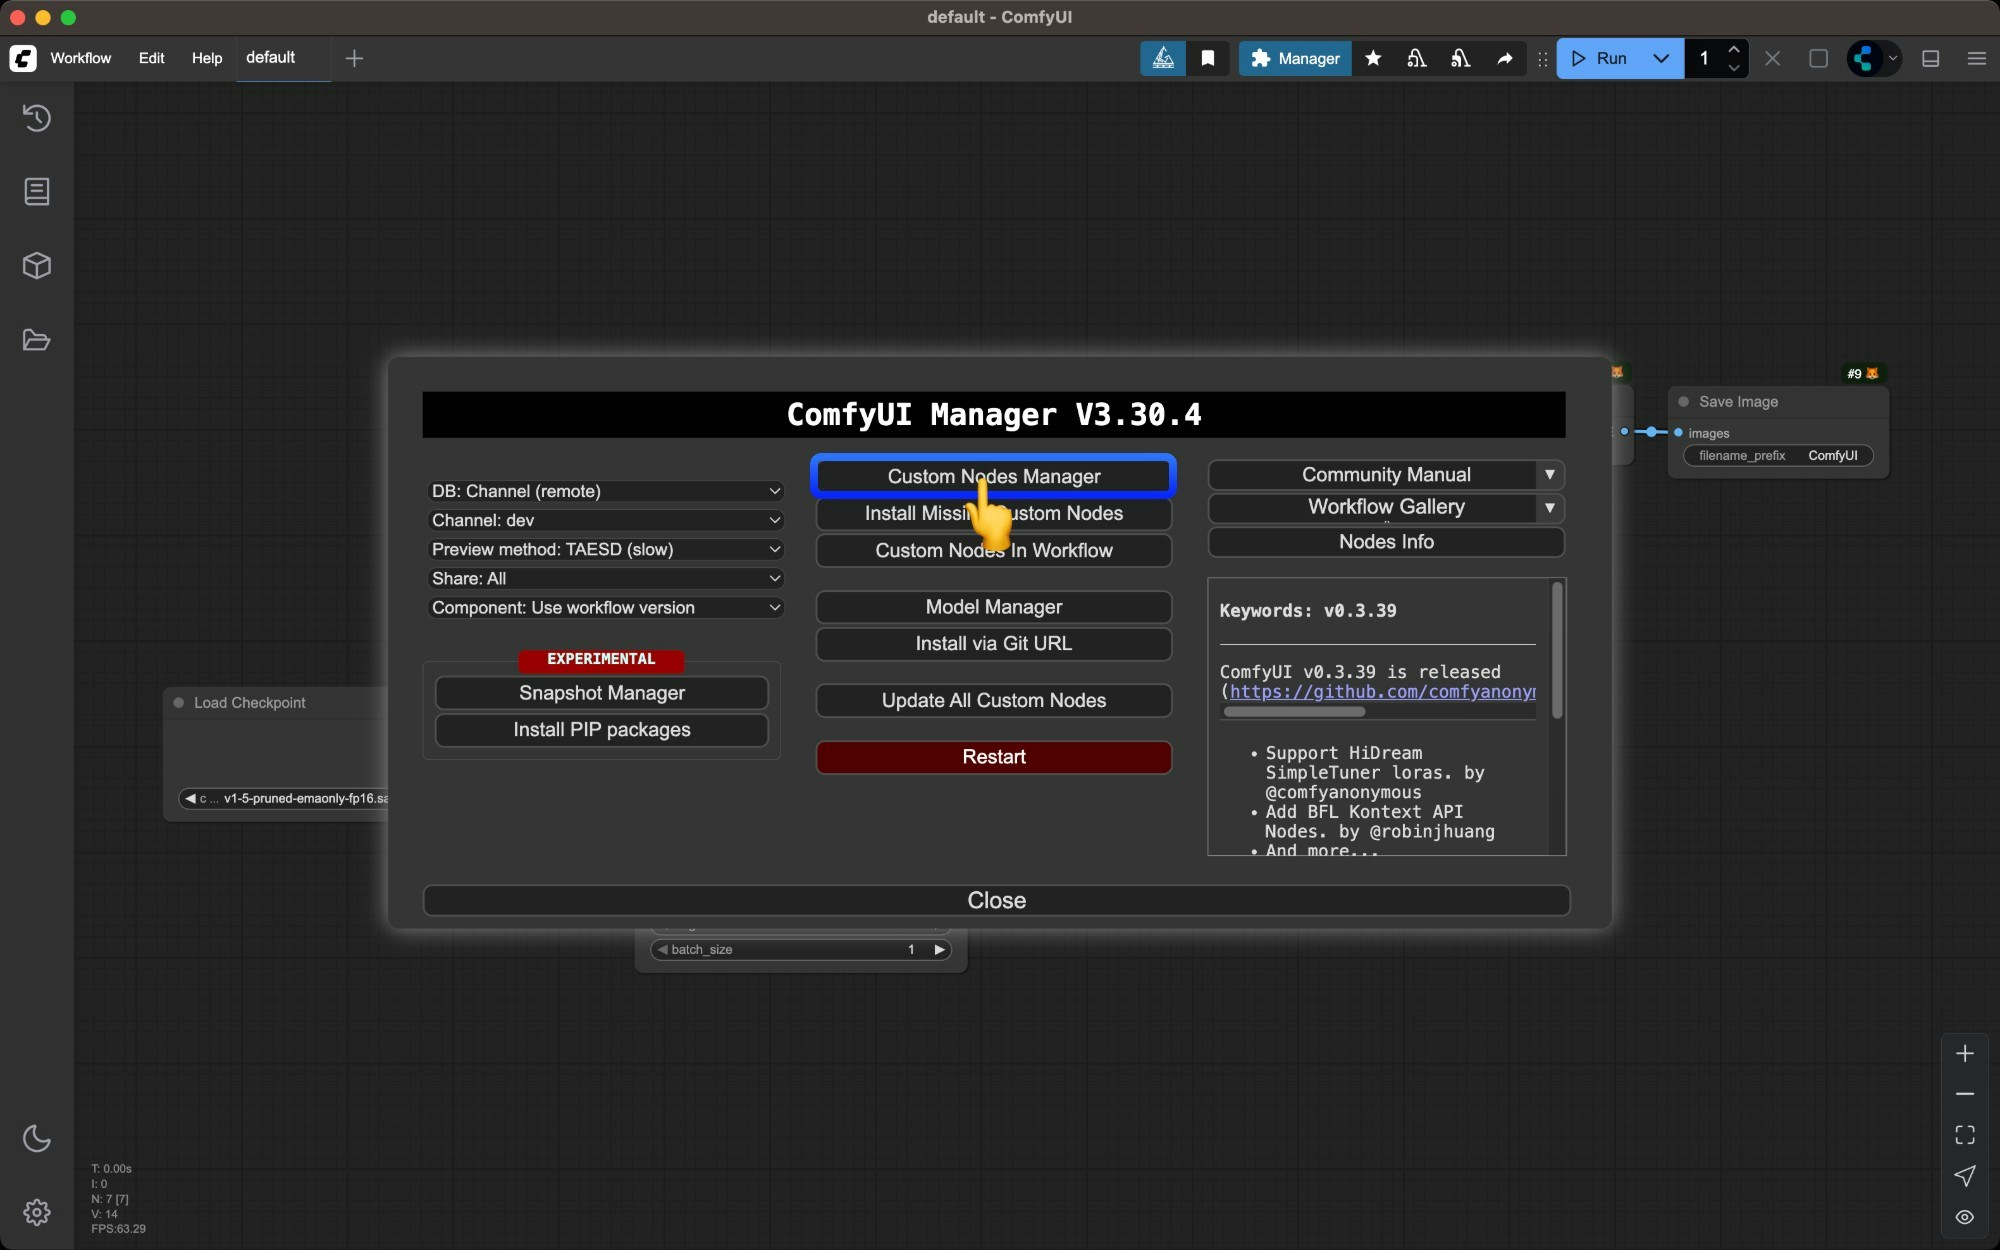2000x1250 pixels.
Task: Expand the Run button's chevron options
Action: point(1661,58)
